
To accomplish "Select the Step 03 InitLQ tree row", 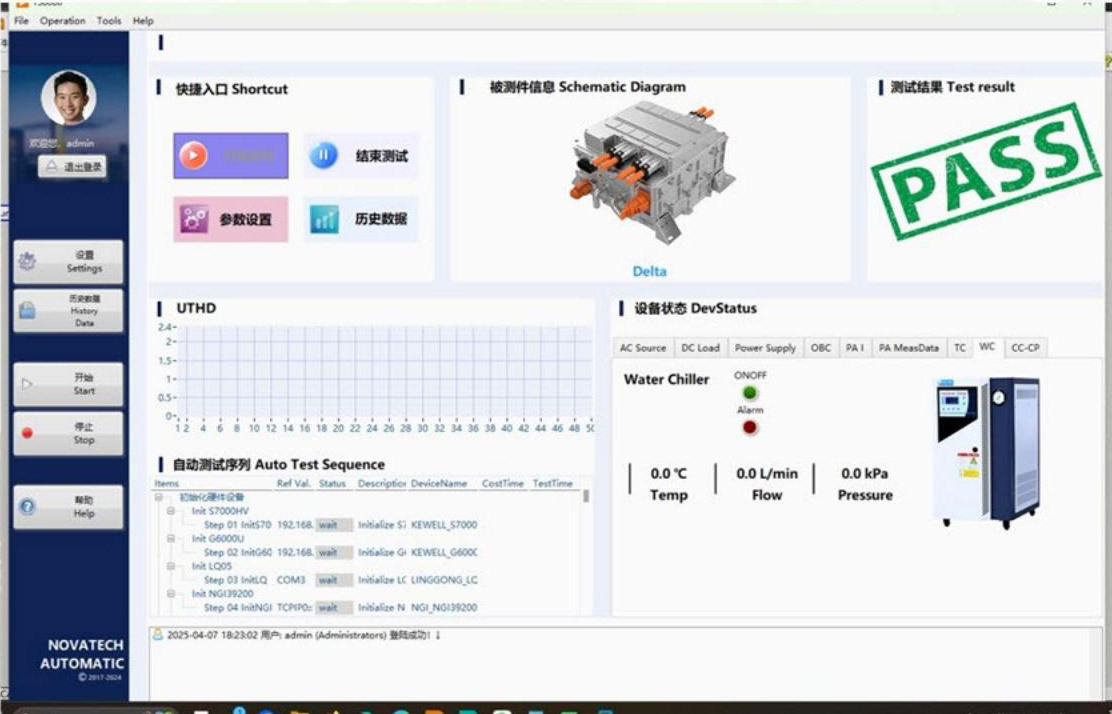I will (x=369, y=580).
